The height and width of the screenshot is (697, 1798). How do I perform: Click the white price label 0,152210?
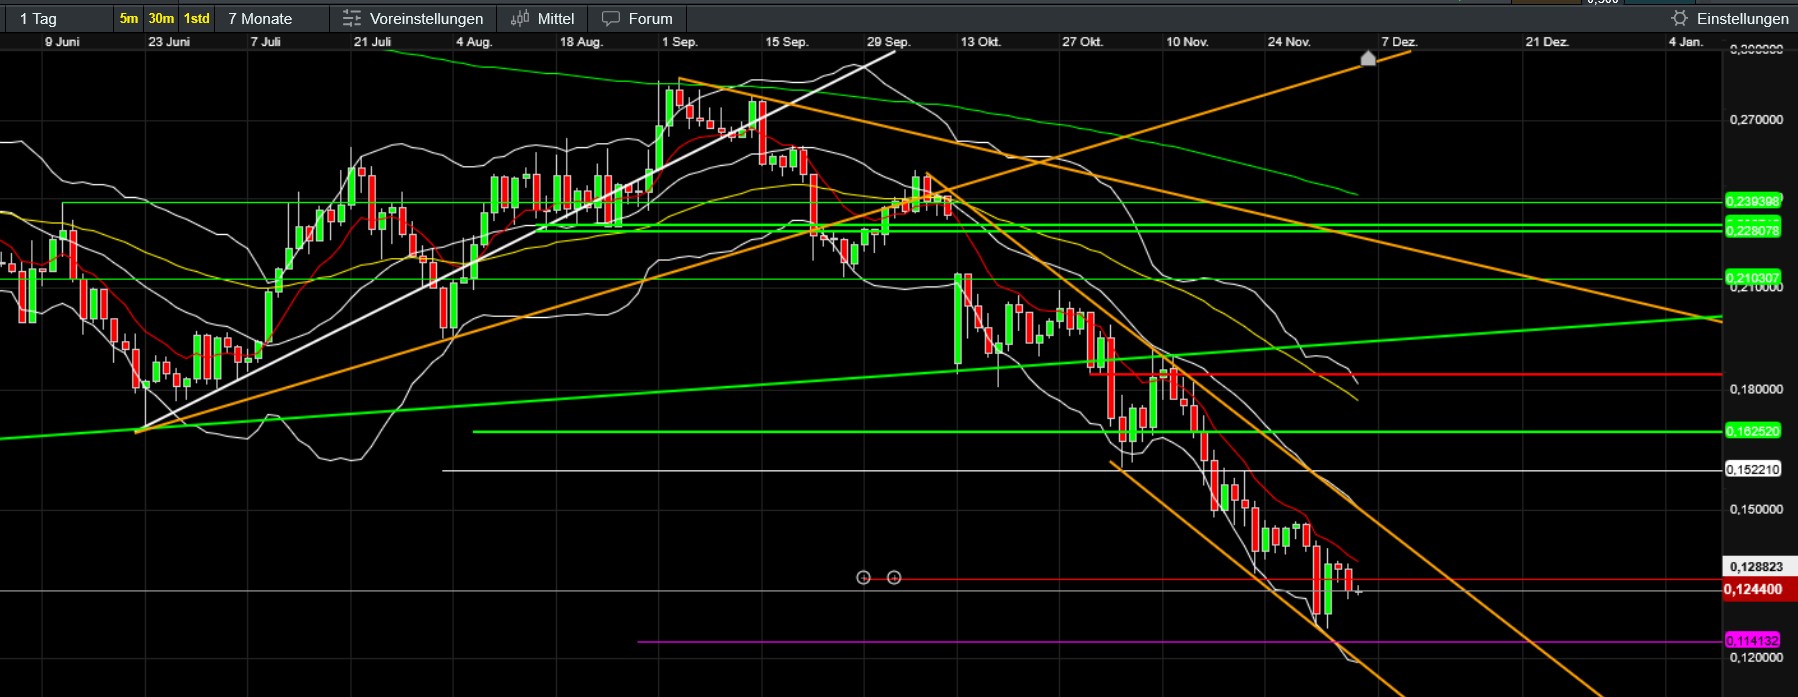coord(1753,469)
